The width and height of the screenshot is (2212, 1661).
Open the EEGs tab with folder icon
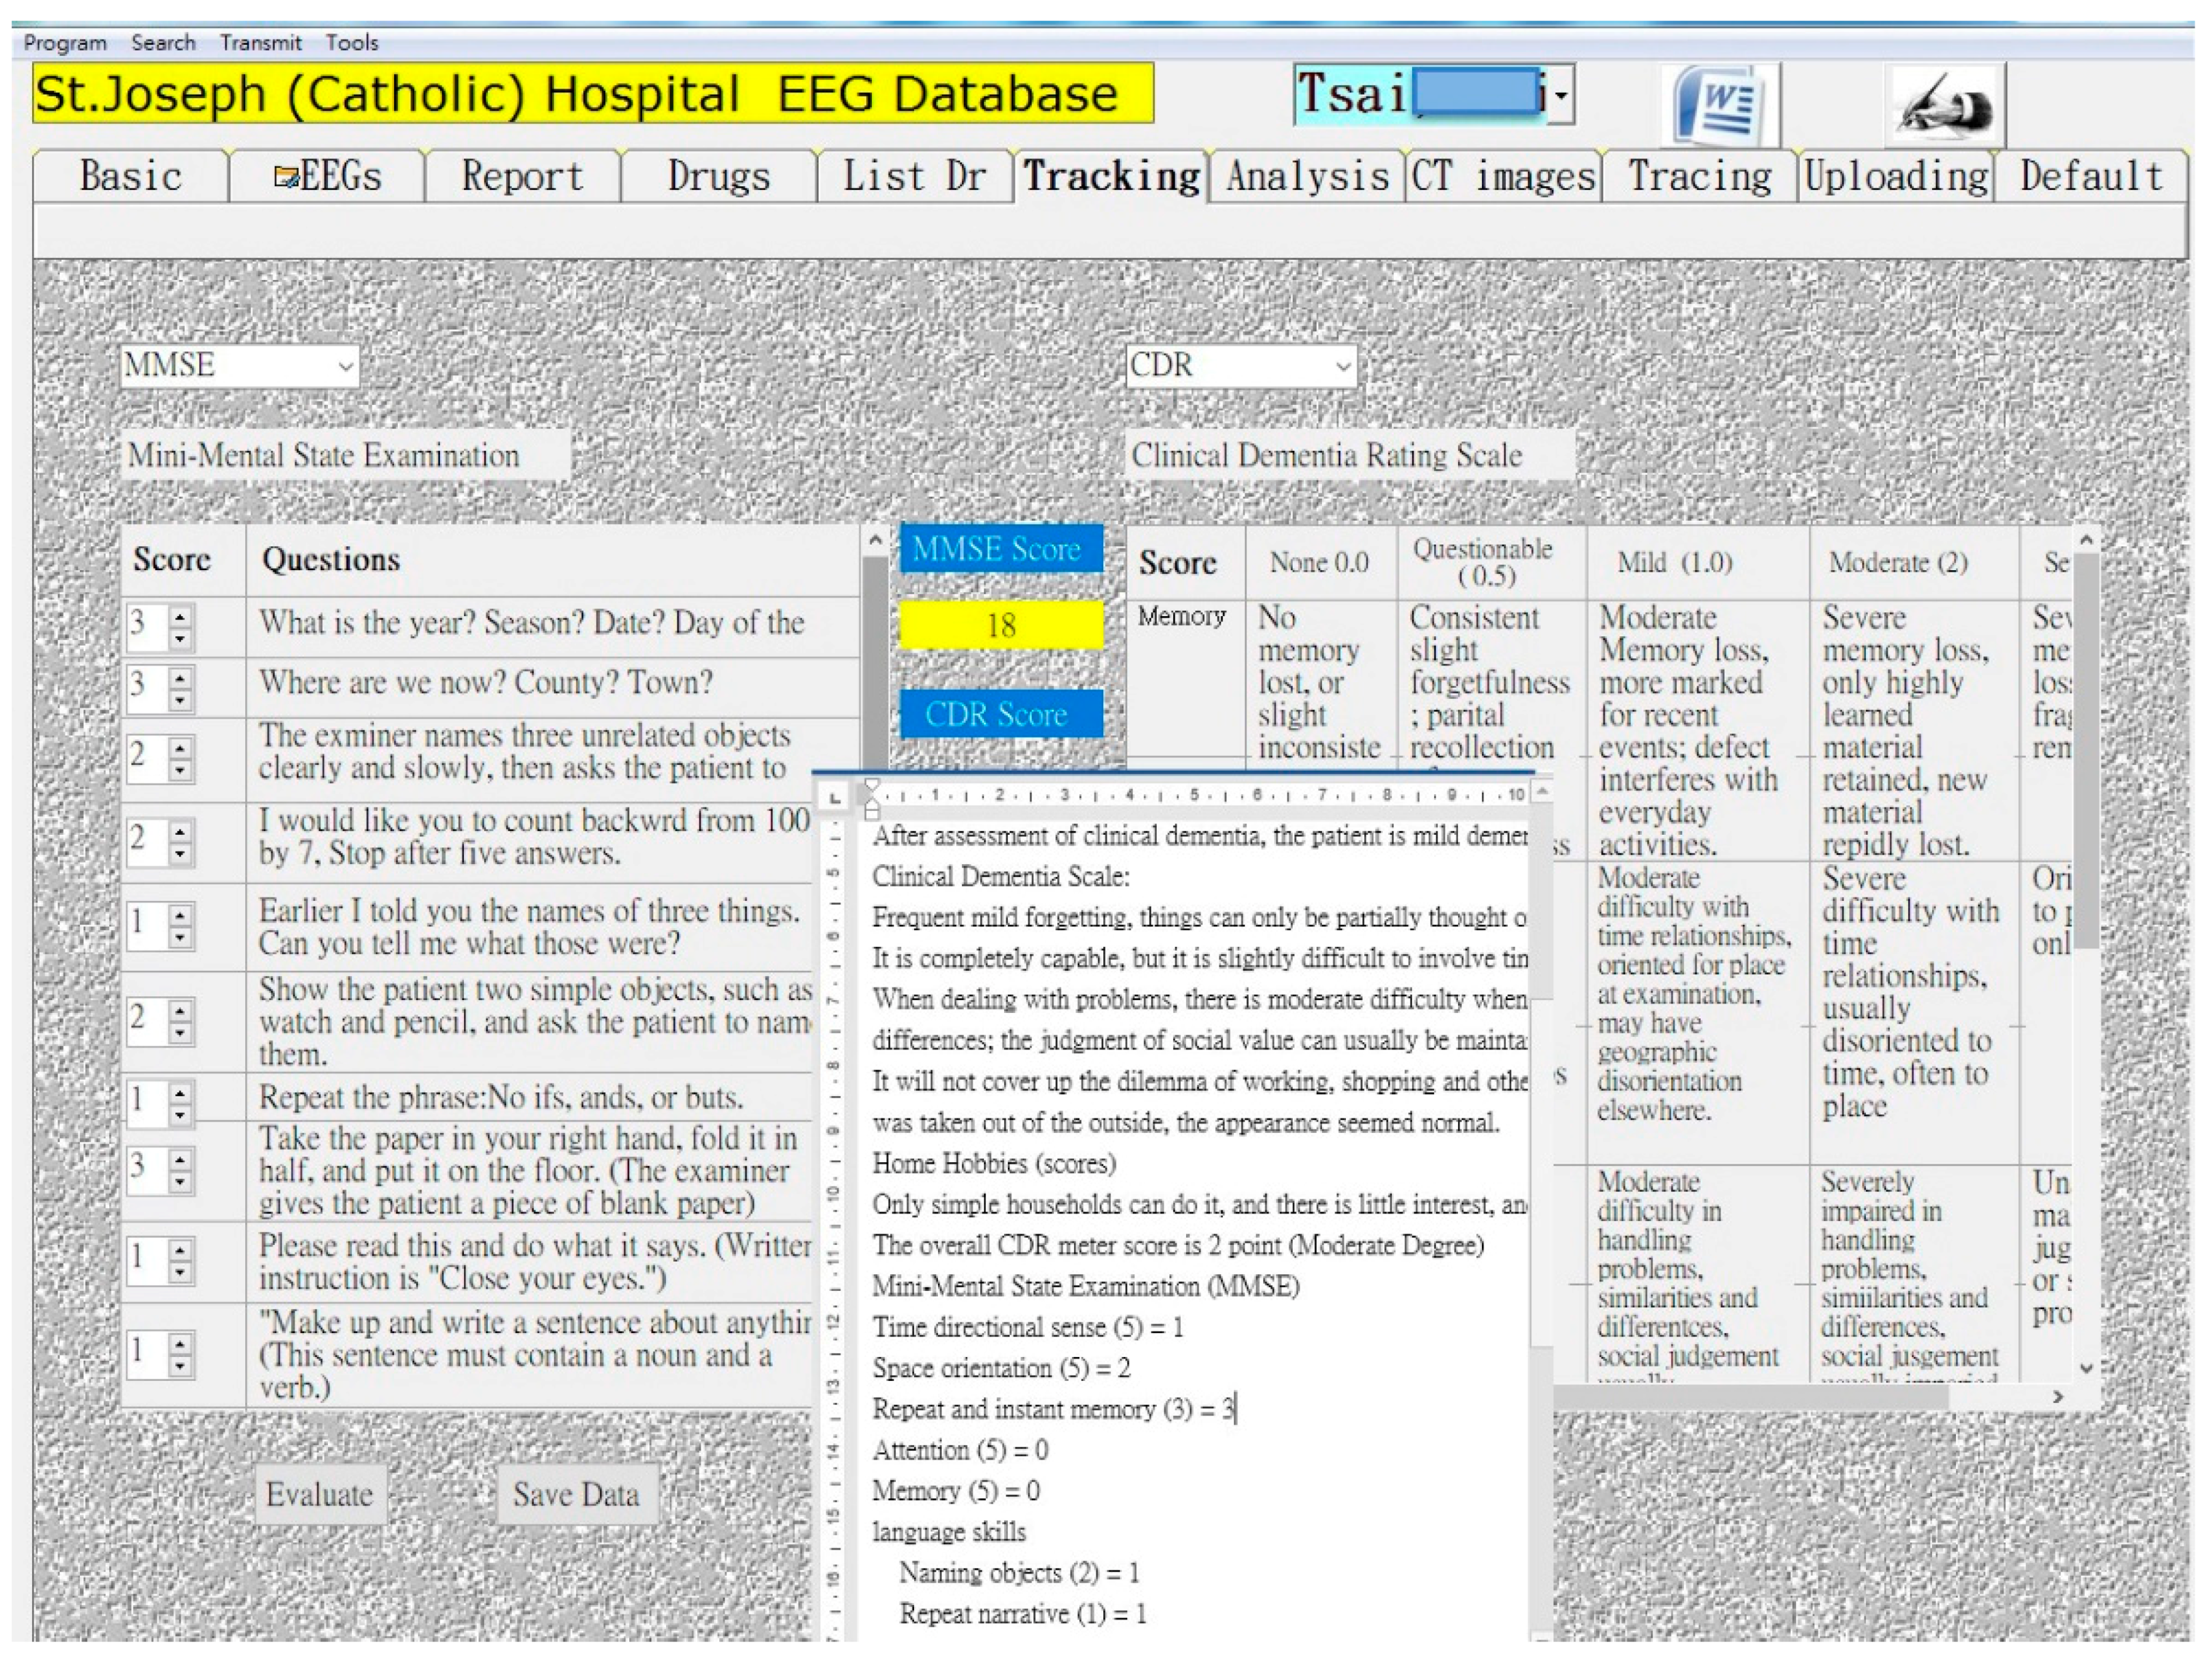point(327,177)
